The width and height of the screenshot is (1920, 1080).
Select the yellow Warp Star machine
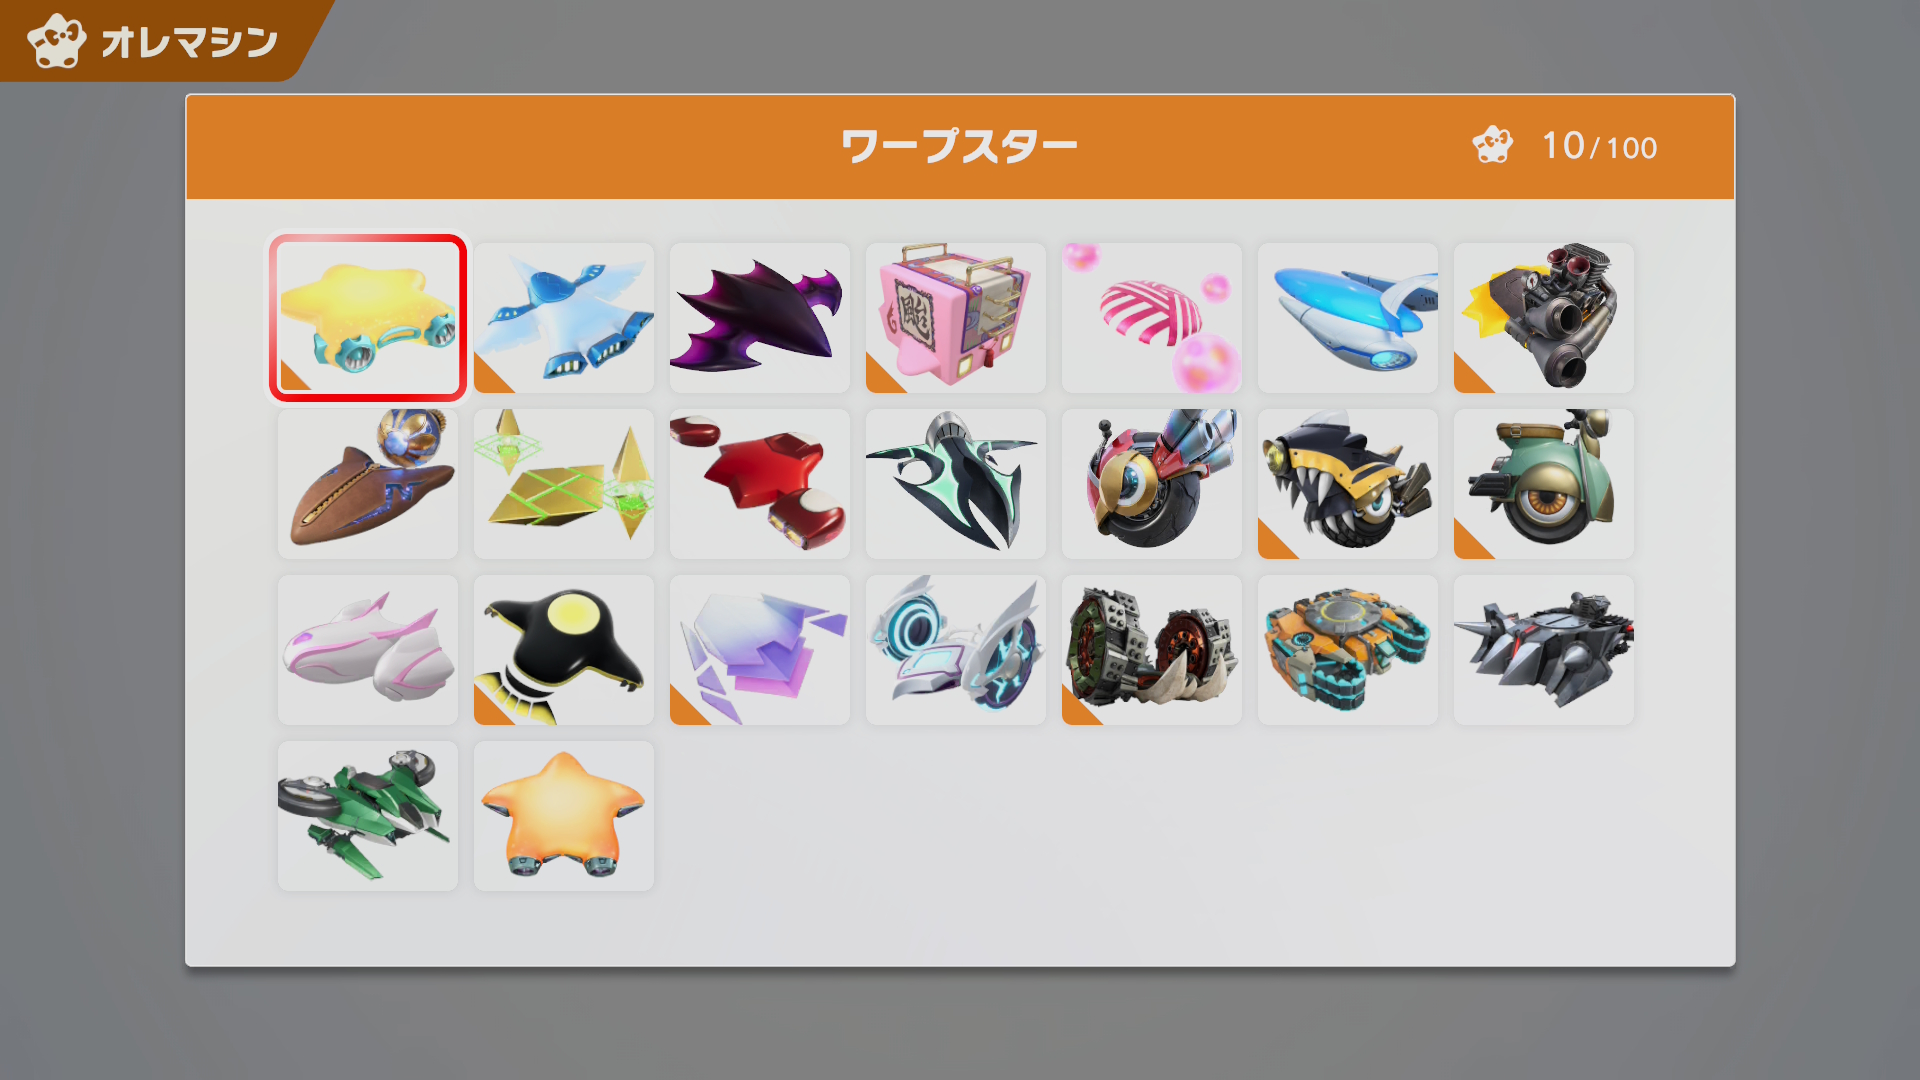click(367, 318)
